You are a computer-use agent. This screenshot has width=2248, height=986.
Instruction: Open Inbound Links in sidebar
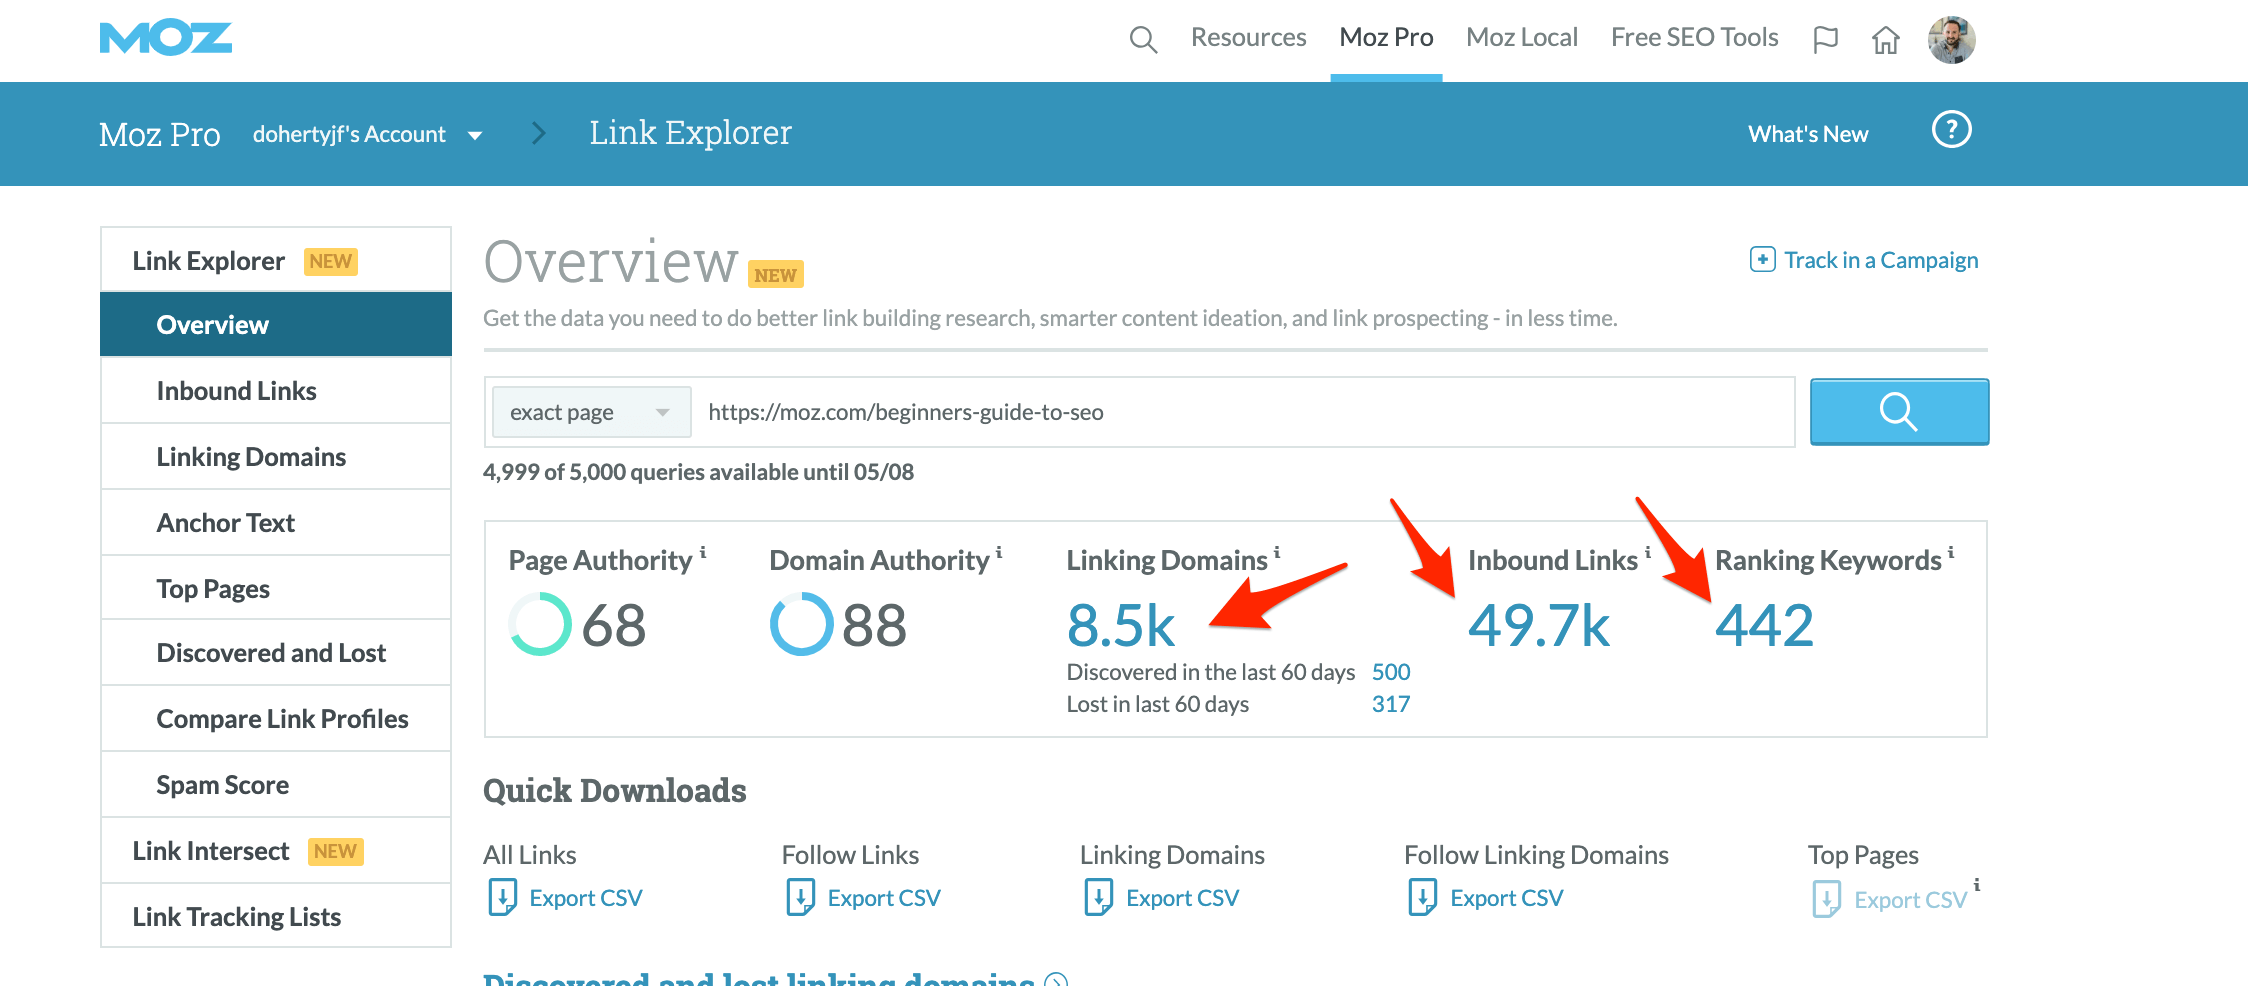pos(276,390)
